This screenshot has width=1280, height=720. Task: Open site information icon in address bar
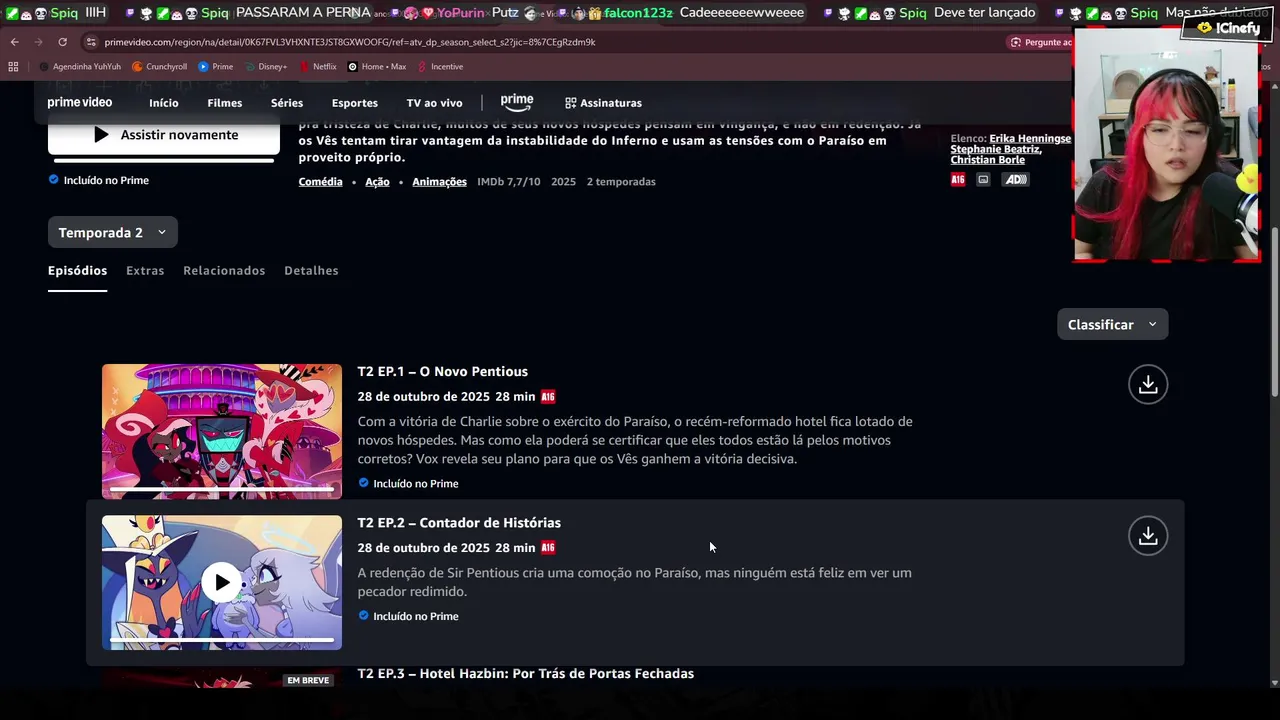click(91, 42)
